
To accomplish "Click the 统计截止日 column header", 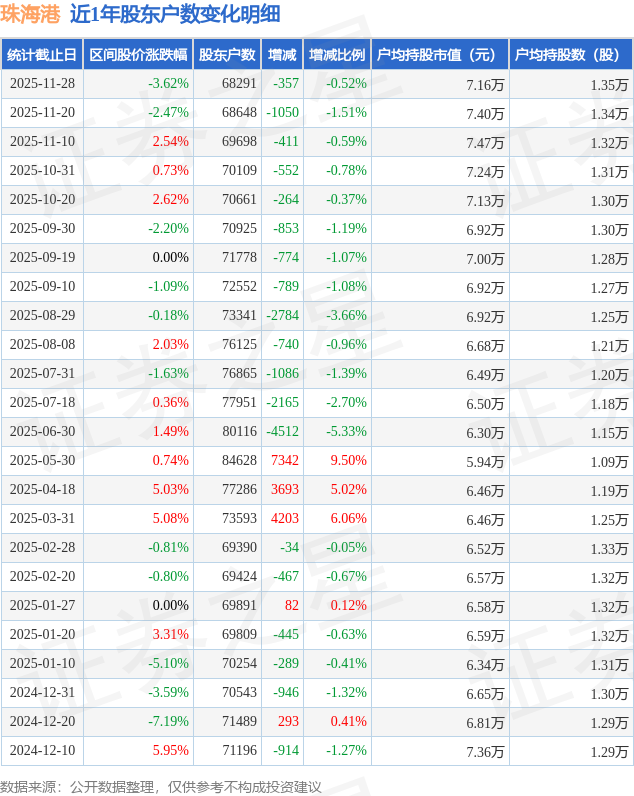I will (42, 55).
